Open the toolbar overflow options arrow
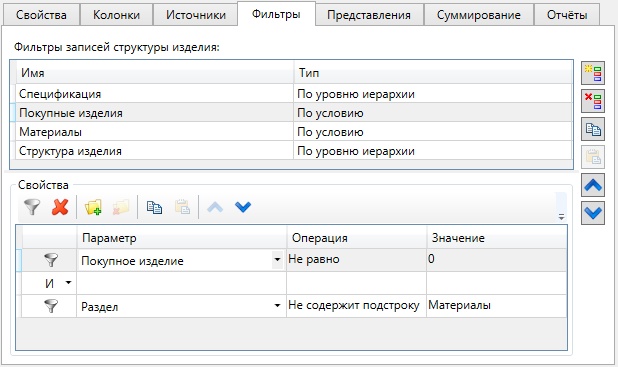The height and width of the screenshot is (367, 618). pyautogui.click(x=561, y=216)
